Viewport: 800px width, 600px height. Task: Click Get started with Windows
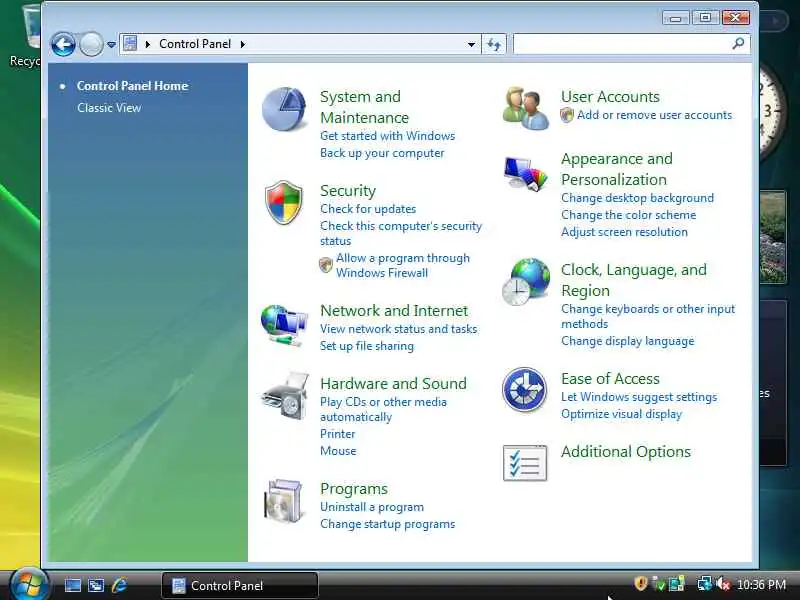387,136
